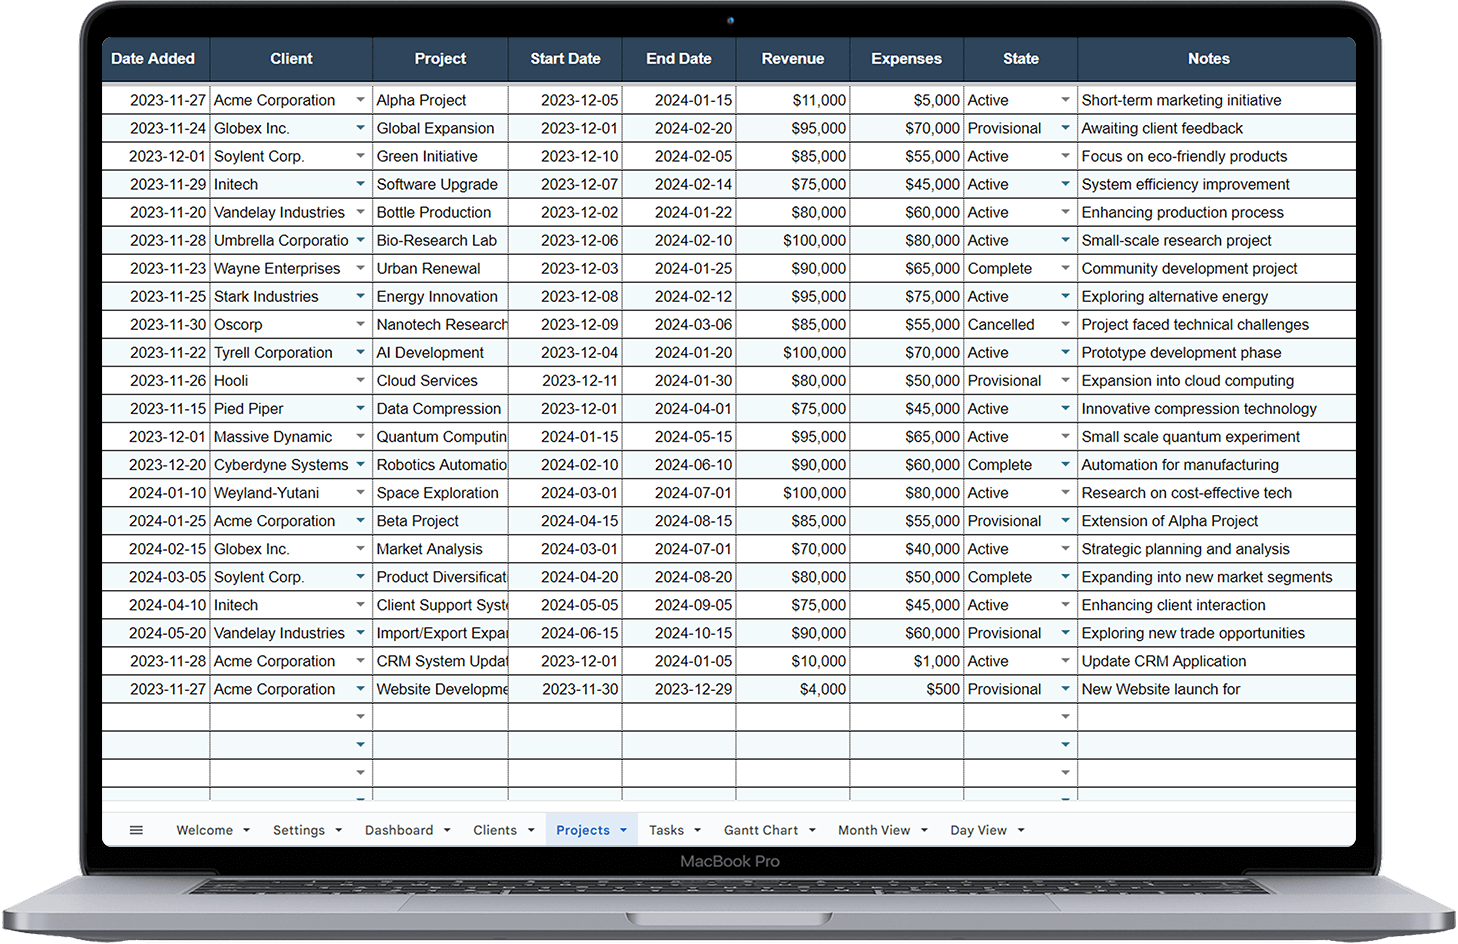Select the Awaiting client feedback note
1458x944 pixels.
click(x=1217, y=128)
